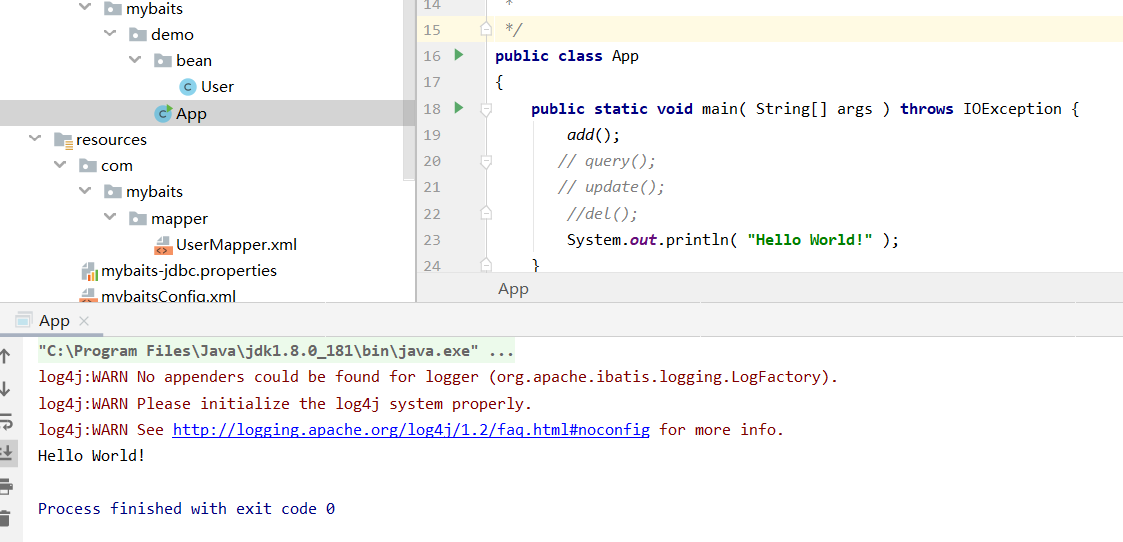Image resolution: width=1123 pixels, height=542 pixels.
Task: Click 'Please initialize the log4j system properly' line
Action: (x=285, y=403)
